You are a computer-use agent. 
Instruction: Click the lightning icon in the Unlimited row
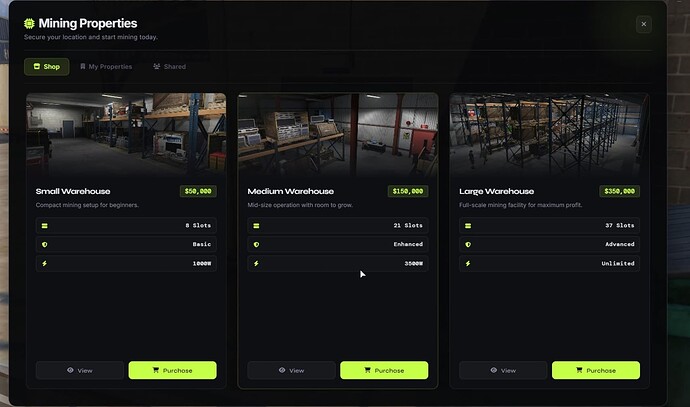click(468, 264)
